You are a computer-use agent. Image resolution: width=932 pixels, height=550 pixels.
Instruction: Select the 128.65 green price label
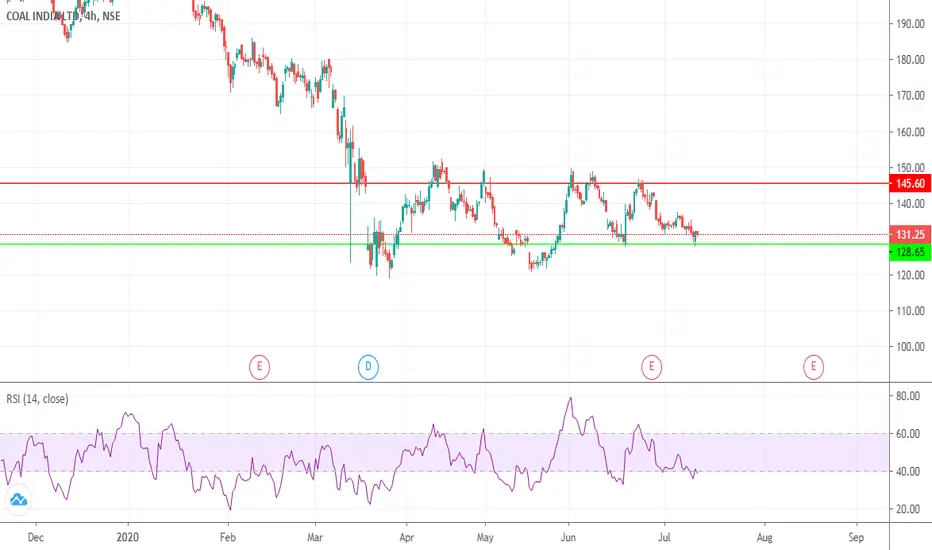pyautogui.click(x=910, y=252)
